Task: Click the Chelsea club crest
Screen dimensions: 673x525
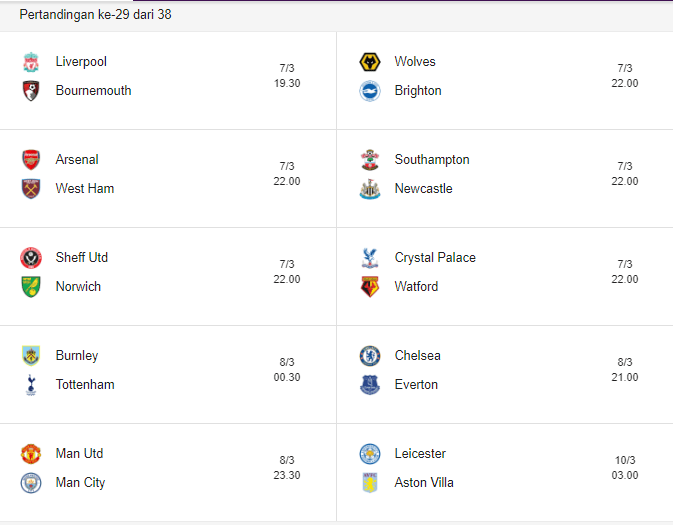Action: (x=370, y=356)
